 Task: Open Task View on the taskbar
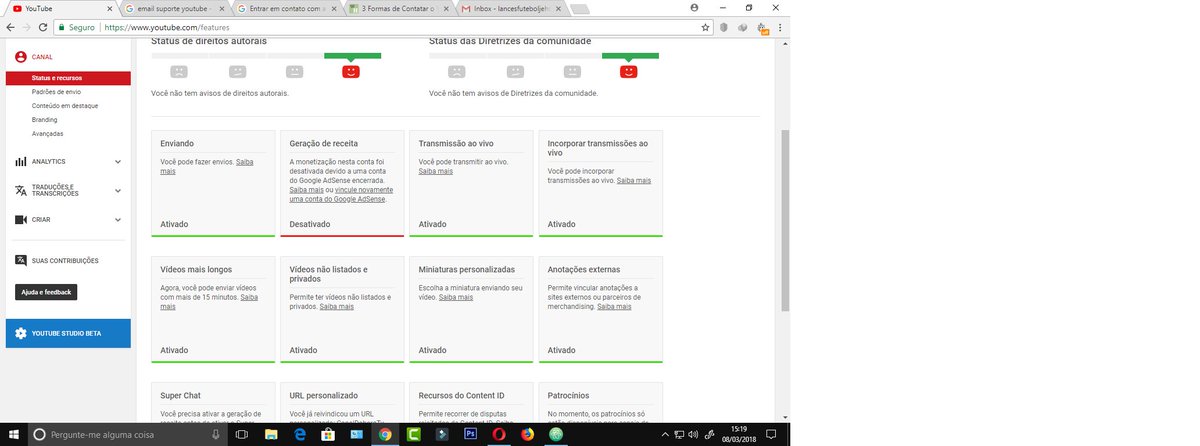[241, 435]
